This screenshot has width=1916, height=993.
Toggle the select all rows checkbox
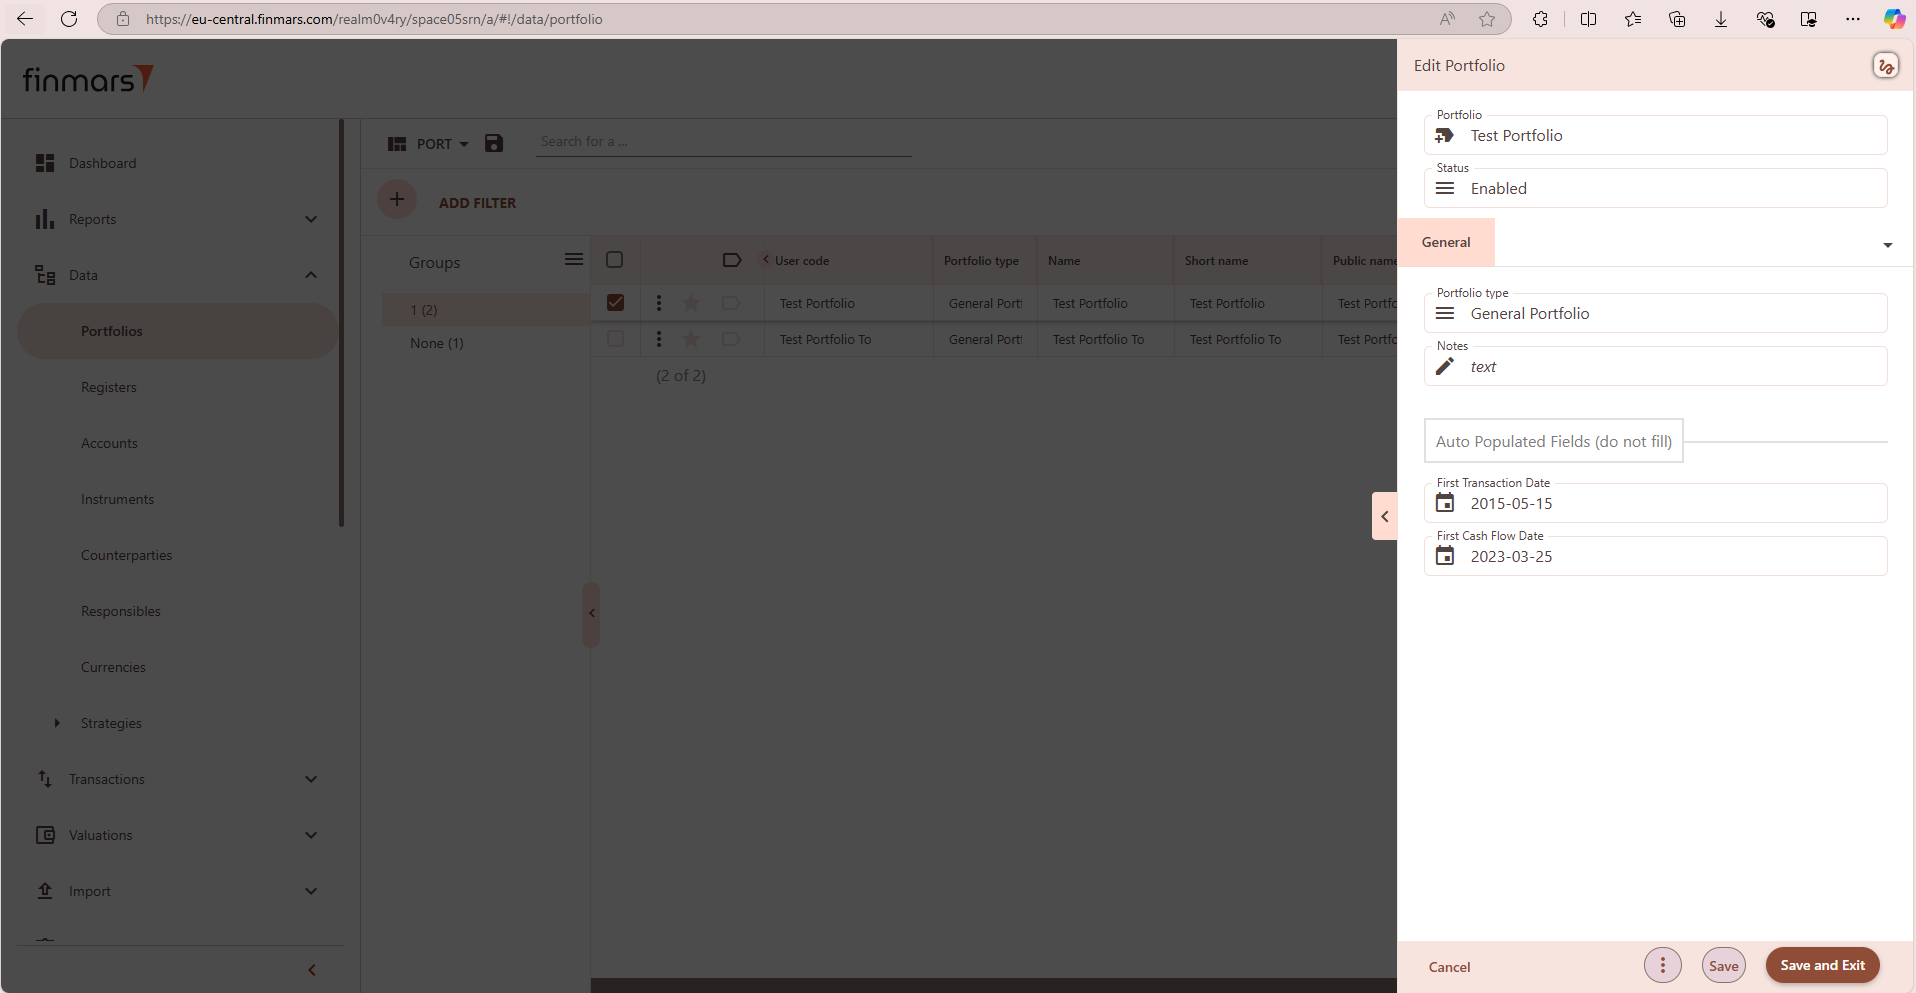pyautogui.click(x=615, y=260)
